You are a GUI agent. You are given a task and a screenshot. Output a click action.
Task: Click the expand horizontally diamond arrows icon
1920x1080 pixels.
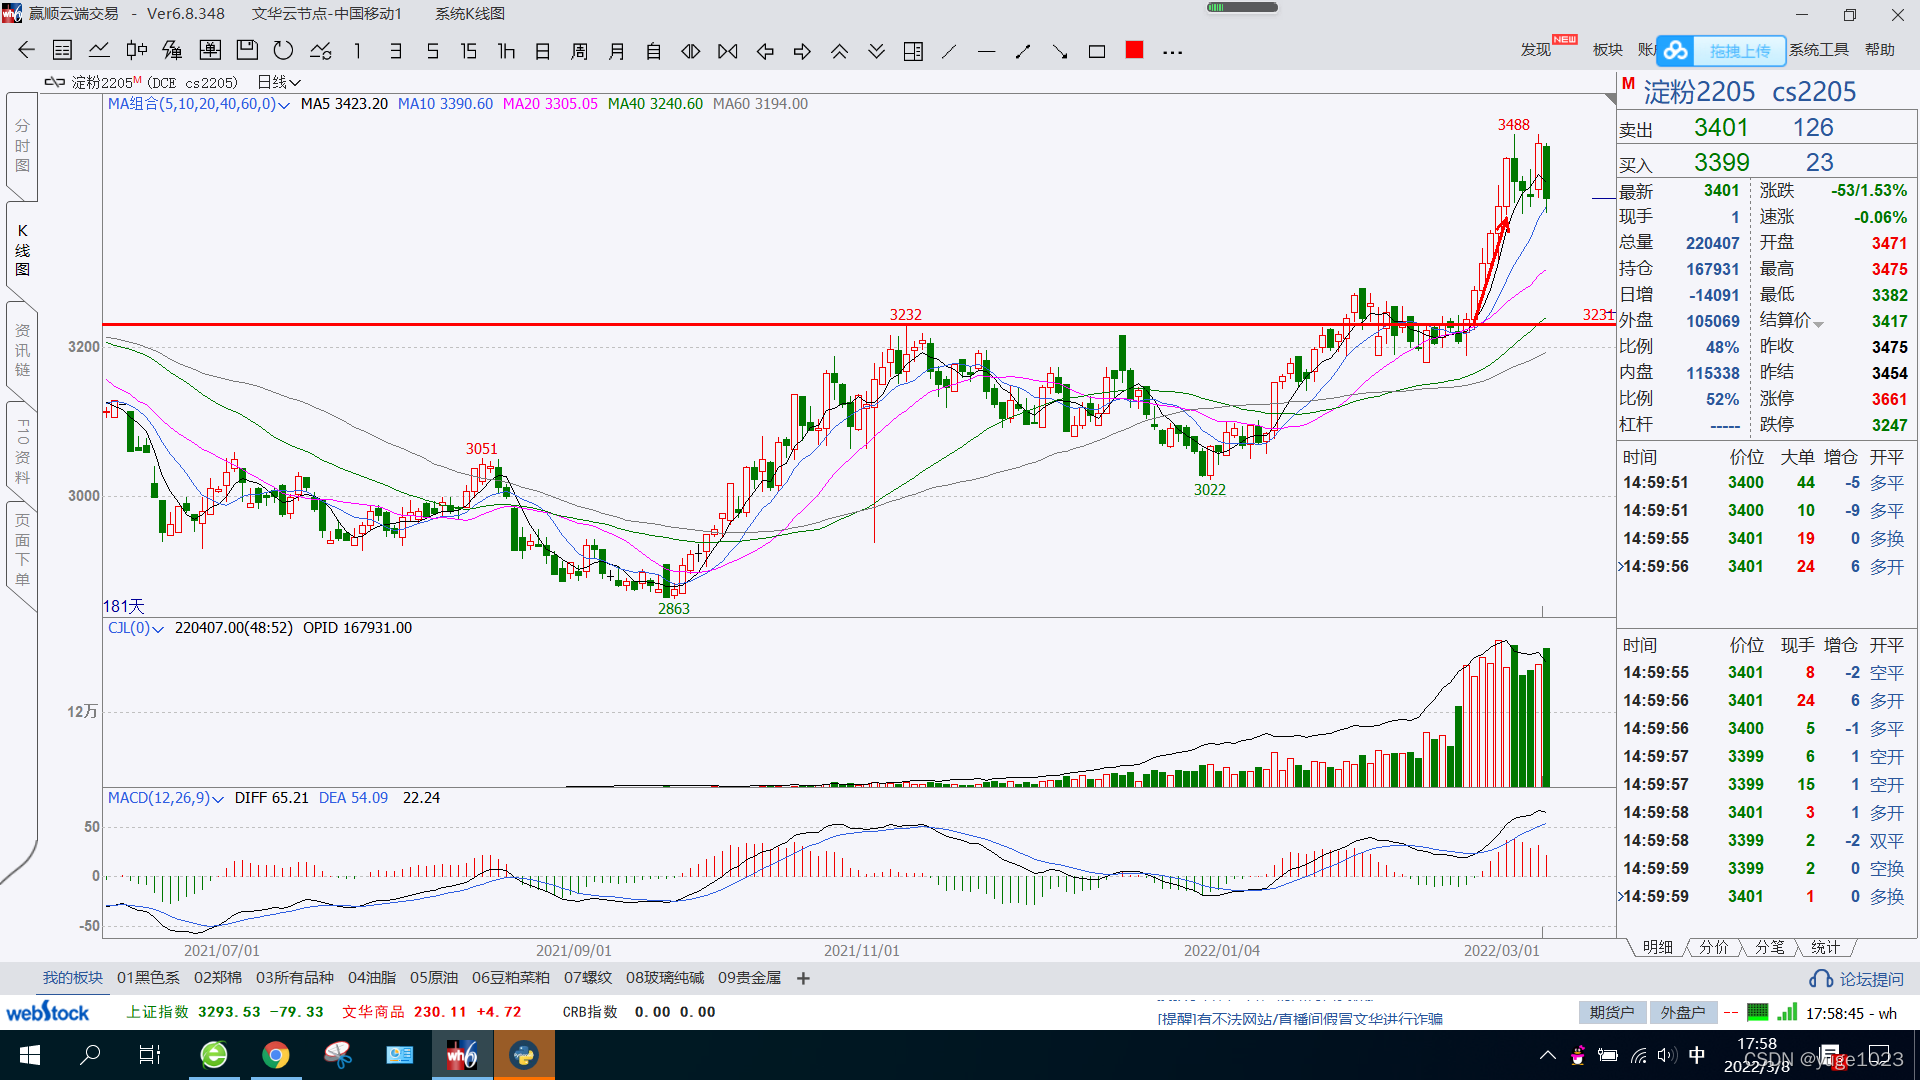pyautogui.click(x=691, y=51)
